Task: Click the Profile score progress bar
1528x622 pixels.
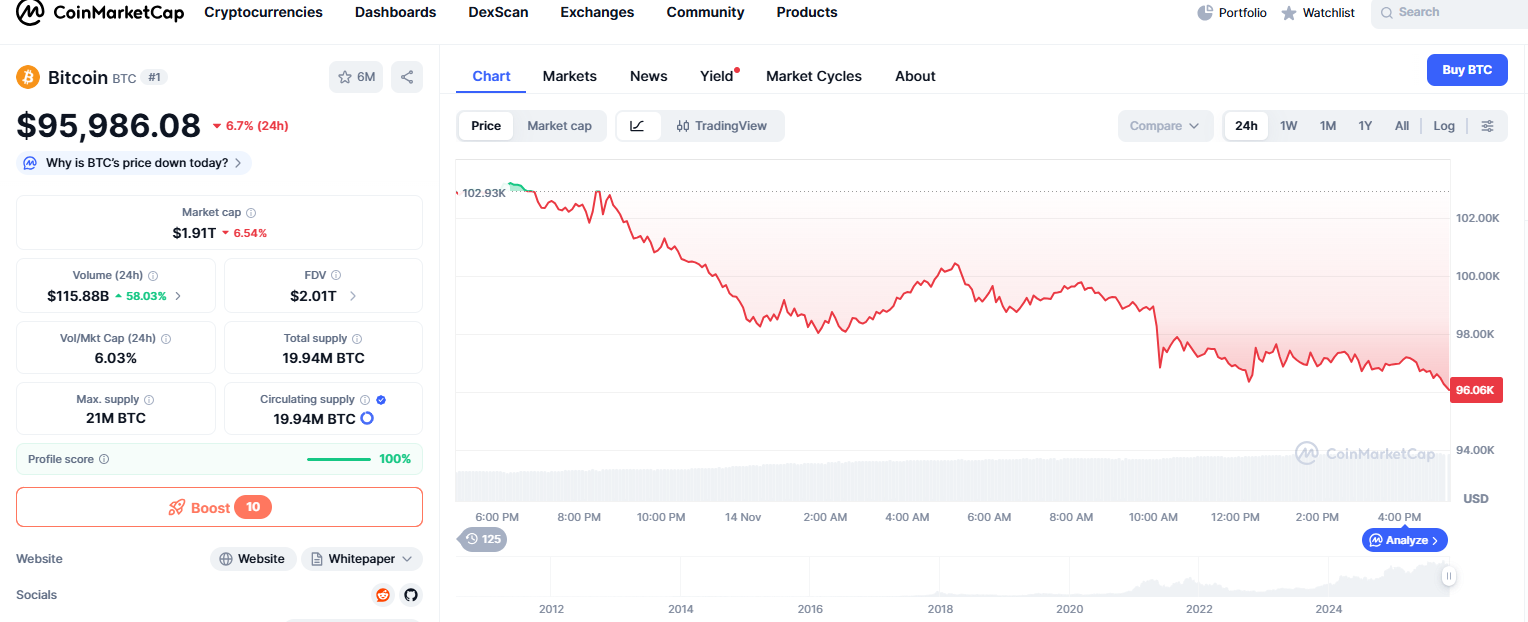Action: [339, 458]
